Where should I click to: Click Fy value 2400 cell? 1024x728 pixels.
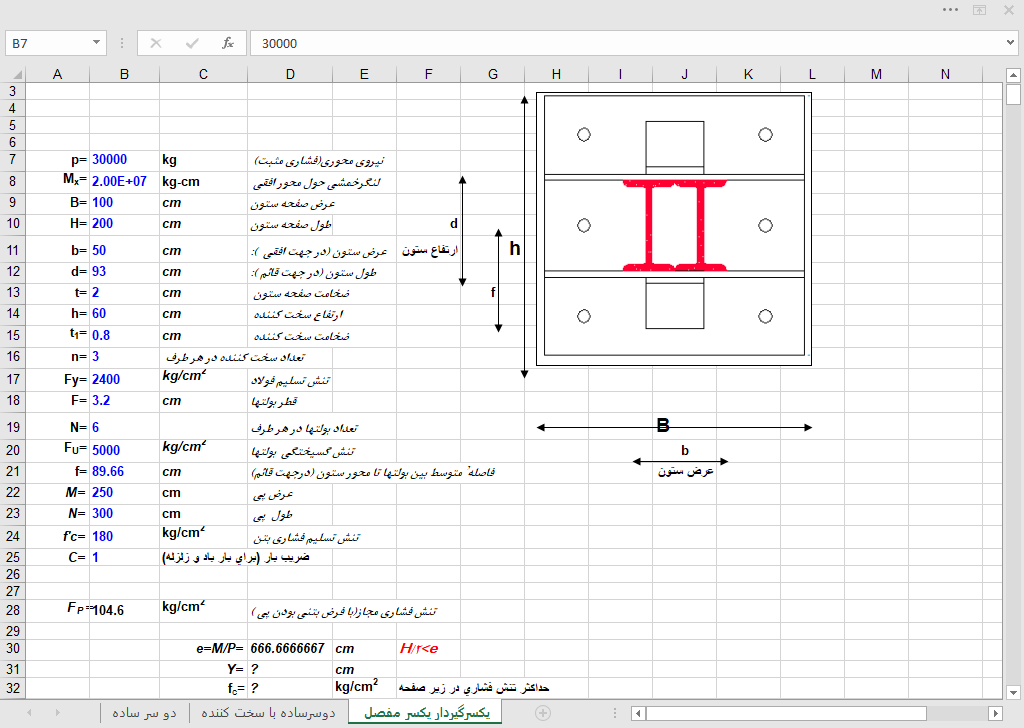point(124,379)
